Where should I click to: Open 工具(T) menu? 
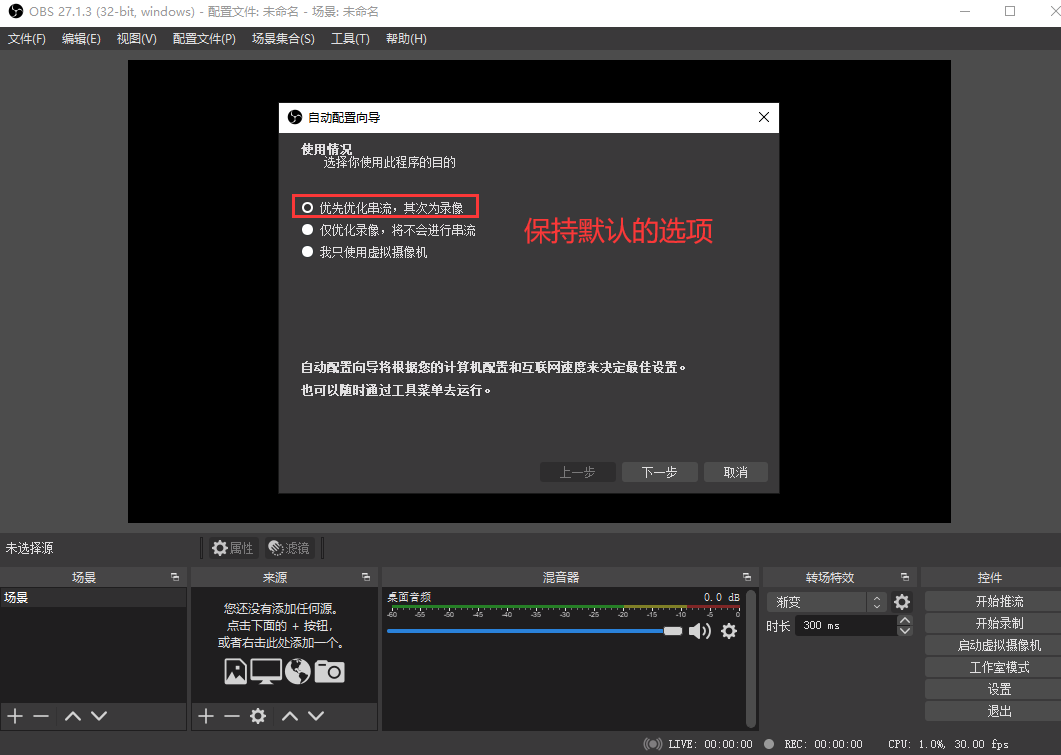pos(350,39)
